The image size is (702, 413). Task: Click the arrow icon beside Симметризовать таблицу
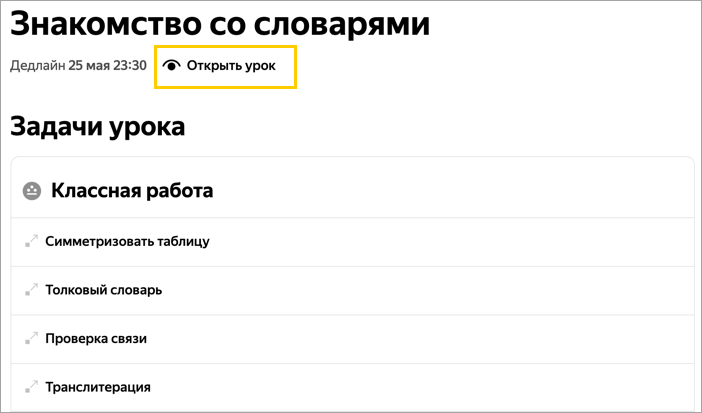pyautogui.click(x=31, y=241)
